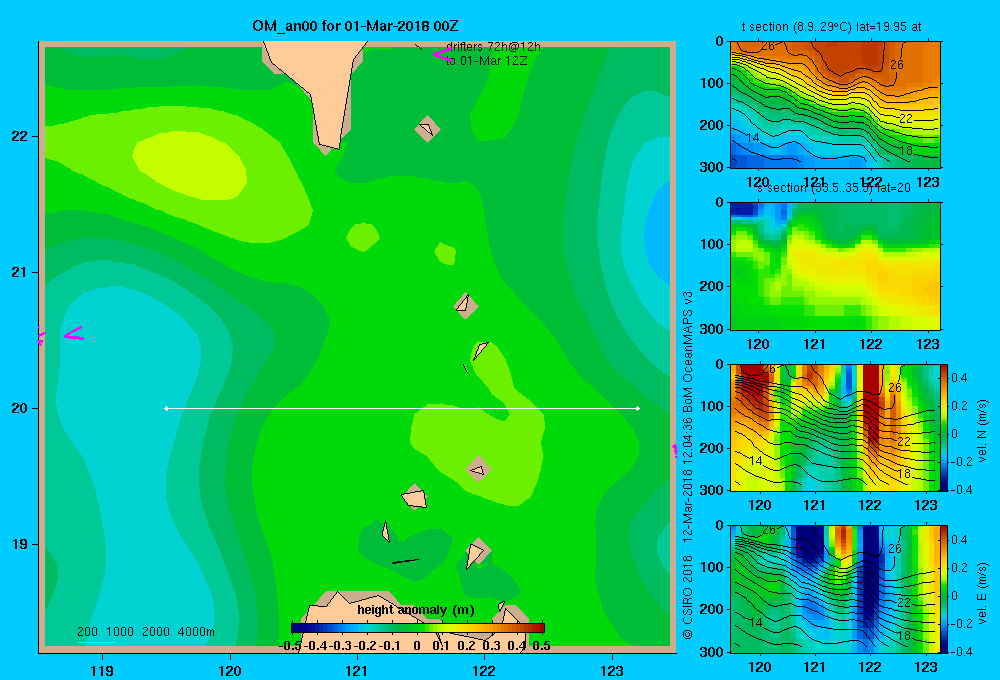This screenshot has height=680, width=1000.
Task: Click the '0.5' color bar maximum label
Action: (x=541, y=646)
